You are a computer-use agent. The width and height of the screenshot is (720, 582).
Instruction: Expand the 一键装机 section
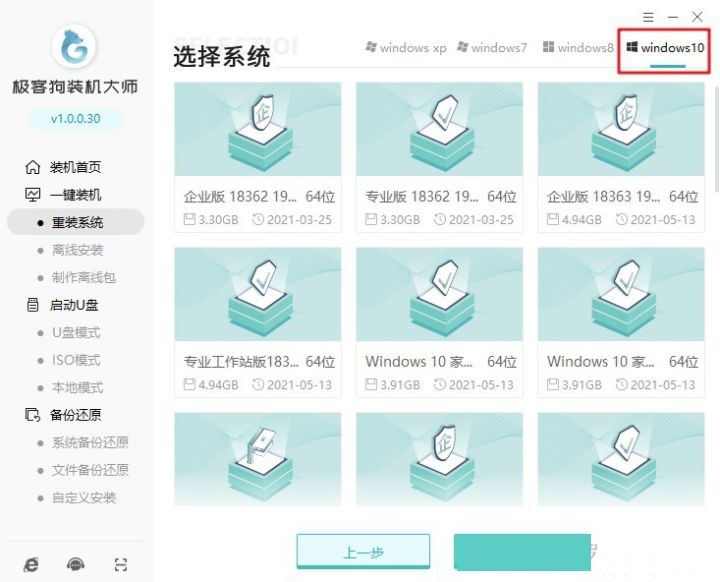click(x=76, y=195)
